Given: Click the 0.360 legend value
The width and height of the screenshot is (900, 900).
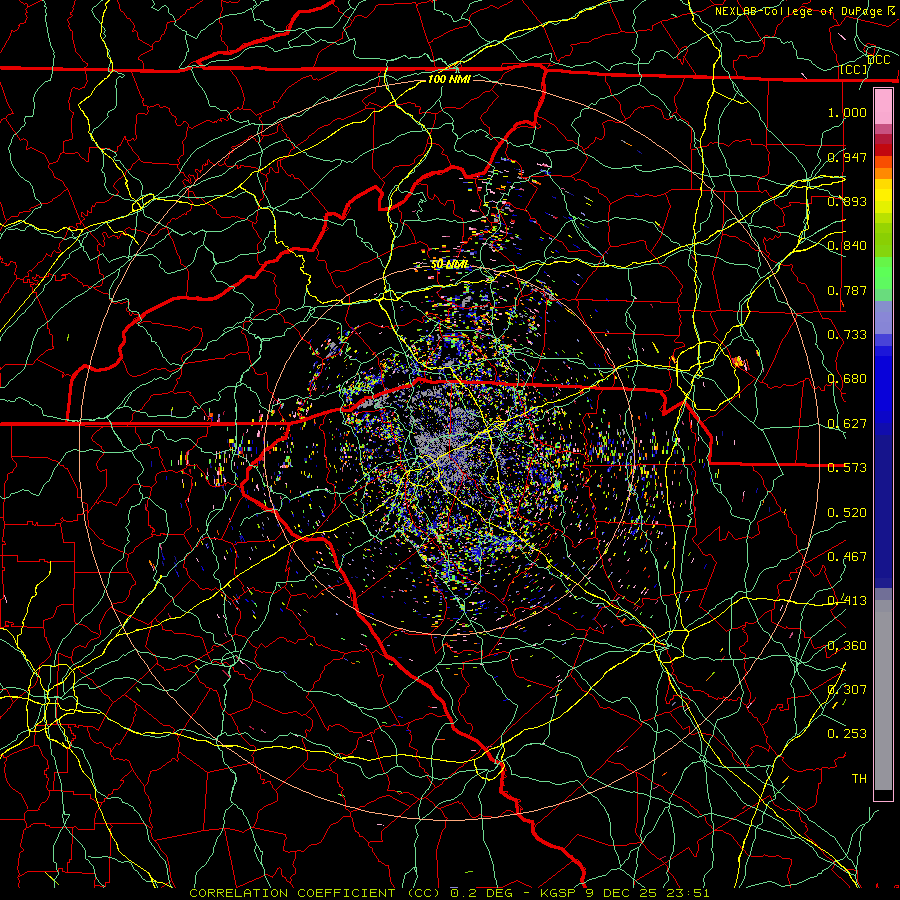Looking at the screenshot, I should [x=847, y=646].
